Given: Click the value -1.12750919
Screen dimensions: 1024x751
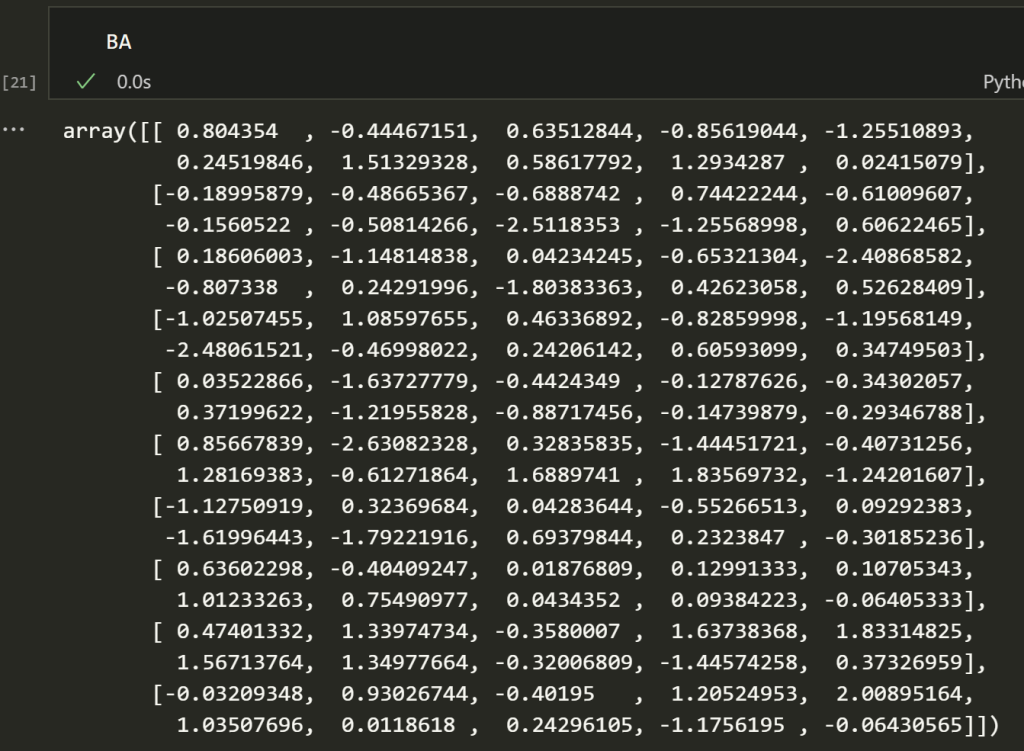Looking at the screenshot, I should pos(234,507).
